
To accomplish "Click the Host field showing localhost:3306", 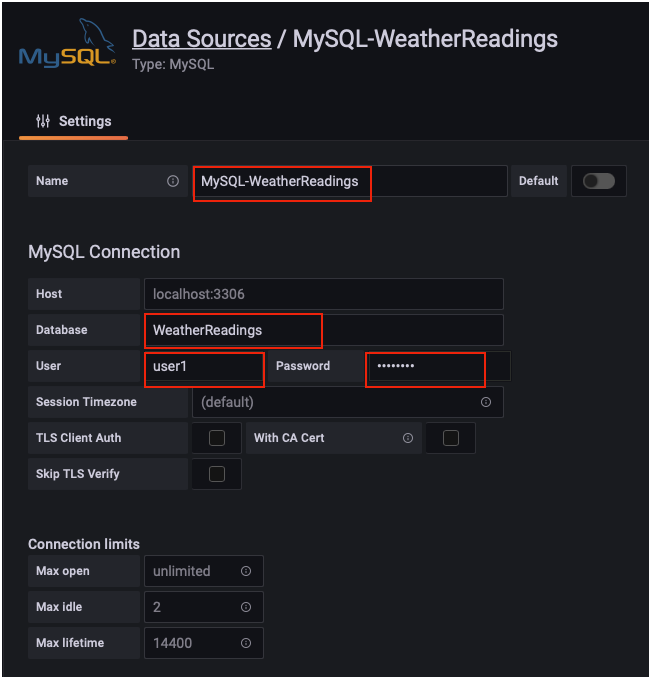I will point(324,294).
